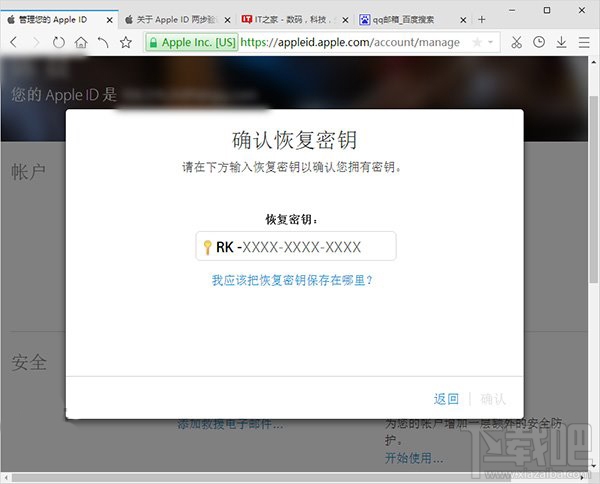Screen dimensions: 600x484
Task: Open the downloads arrow icon
Action: click(561, 42)
